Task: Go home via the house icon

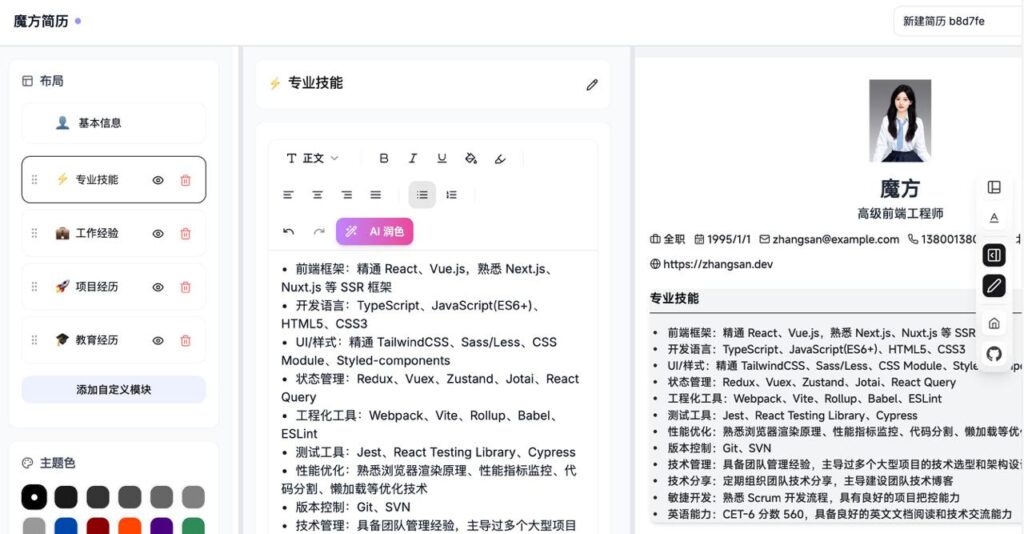Action: click(x=994, y=323)
